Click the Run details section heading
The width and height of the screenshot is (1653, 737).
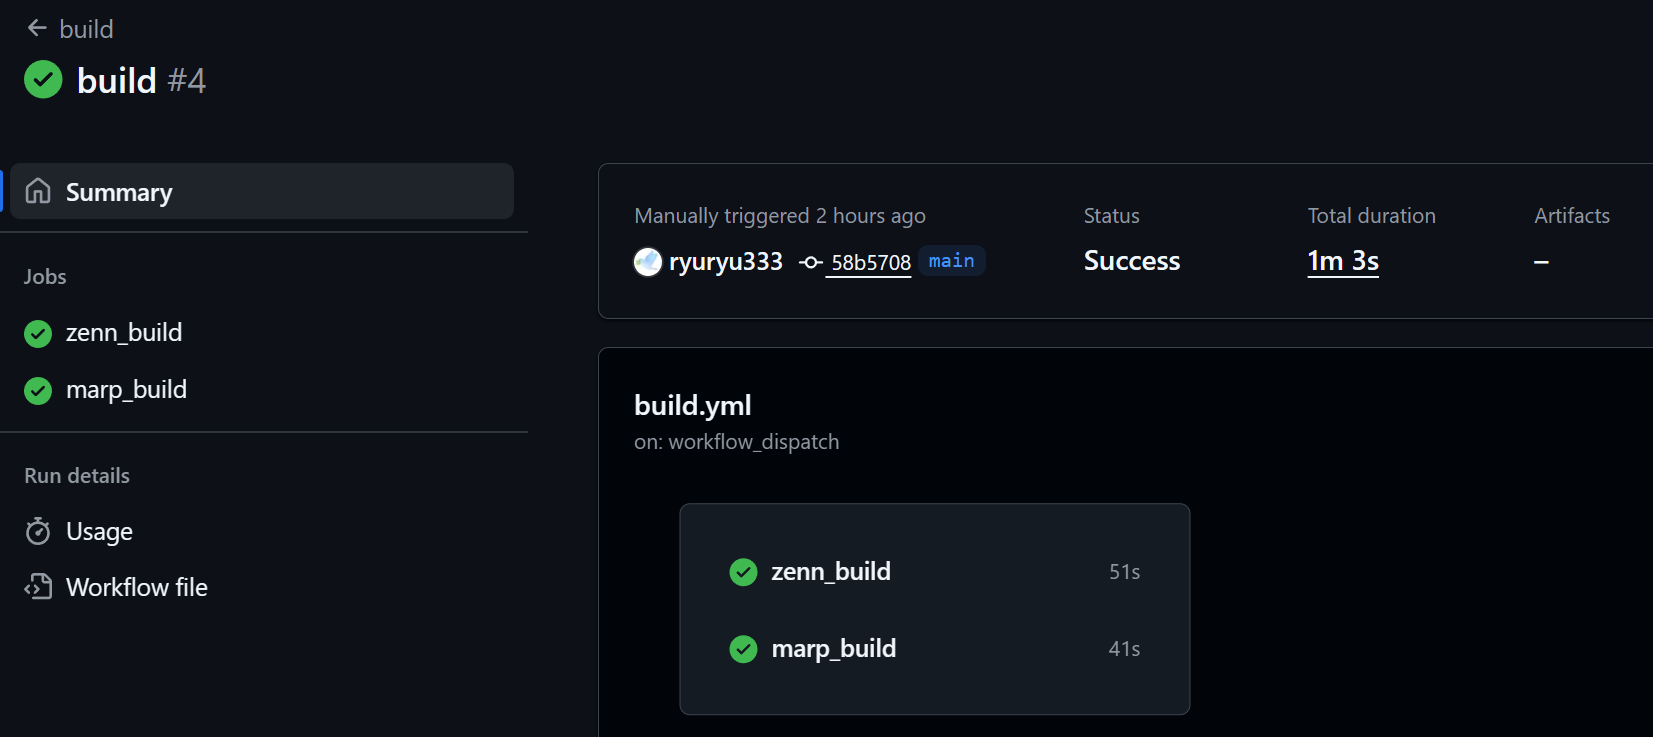coord(77,476)
